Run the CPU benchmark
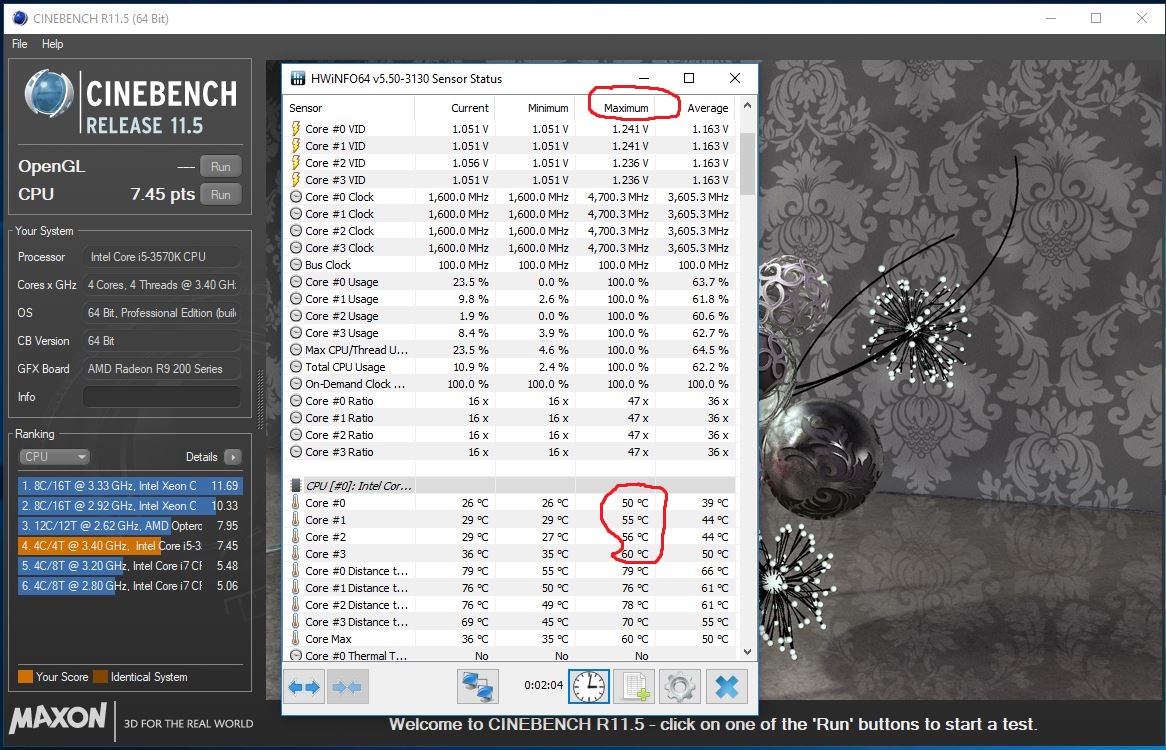The height and width of the screenshot is (750, 1166). pyautogui.click(x=220, y=195)
